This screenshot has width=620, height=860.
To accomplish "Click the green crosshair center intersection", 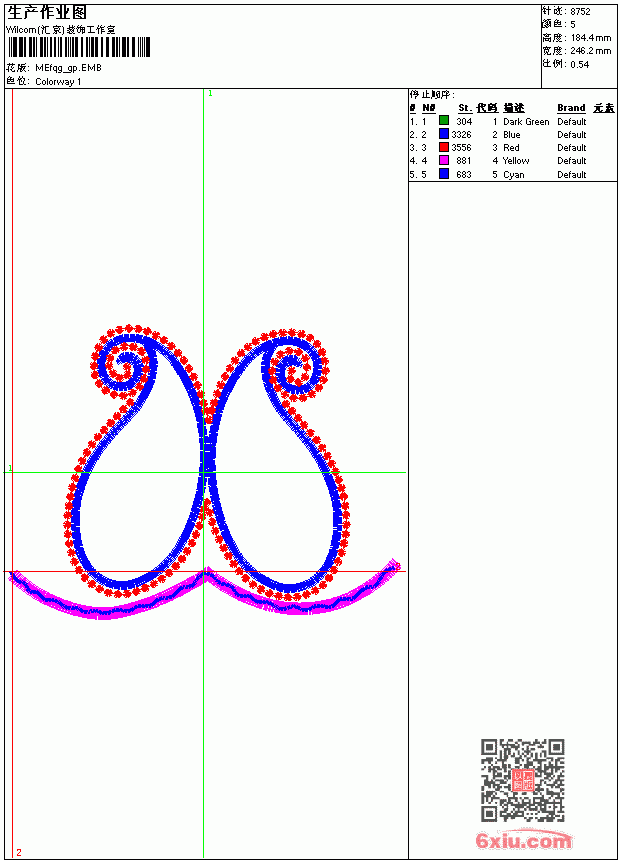I will 204,472.
